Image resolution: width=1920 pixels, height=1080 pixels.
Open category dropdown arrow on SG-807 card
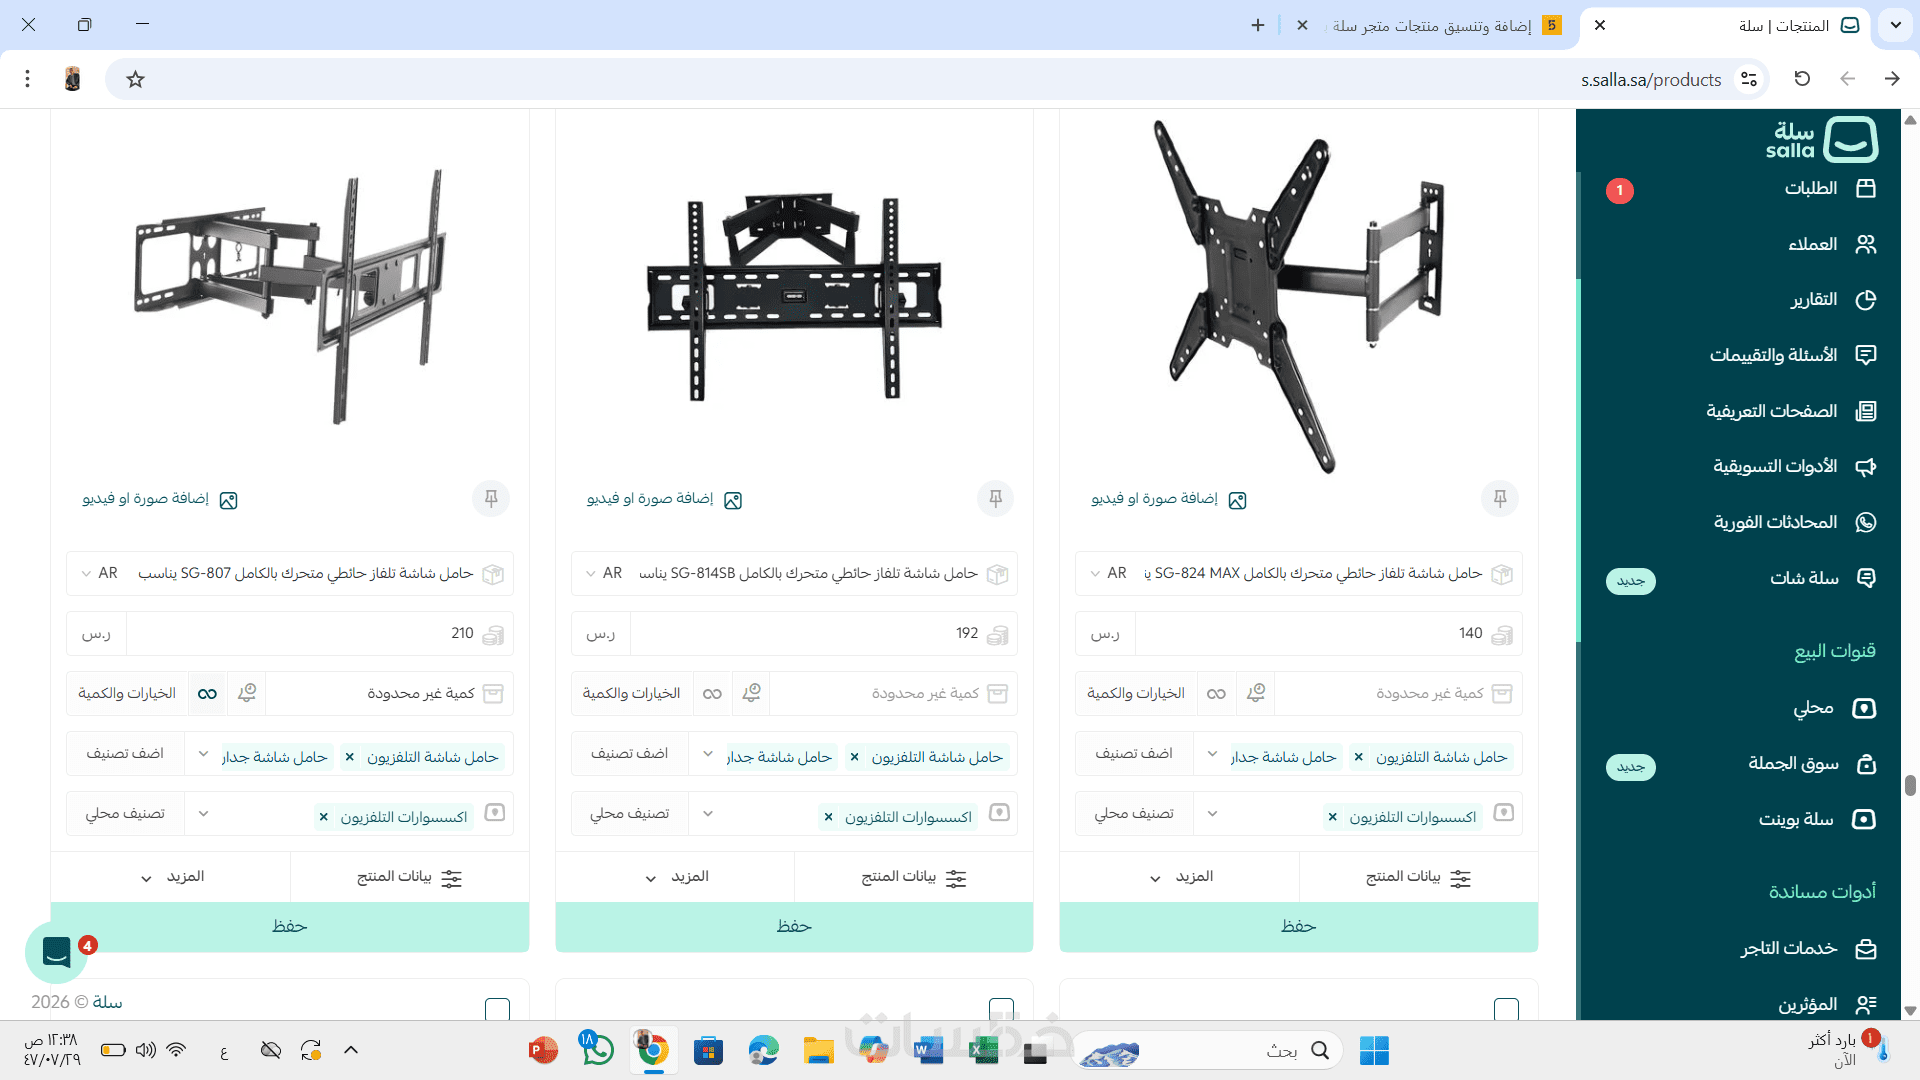click(x=204, y=754)
